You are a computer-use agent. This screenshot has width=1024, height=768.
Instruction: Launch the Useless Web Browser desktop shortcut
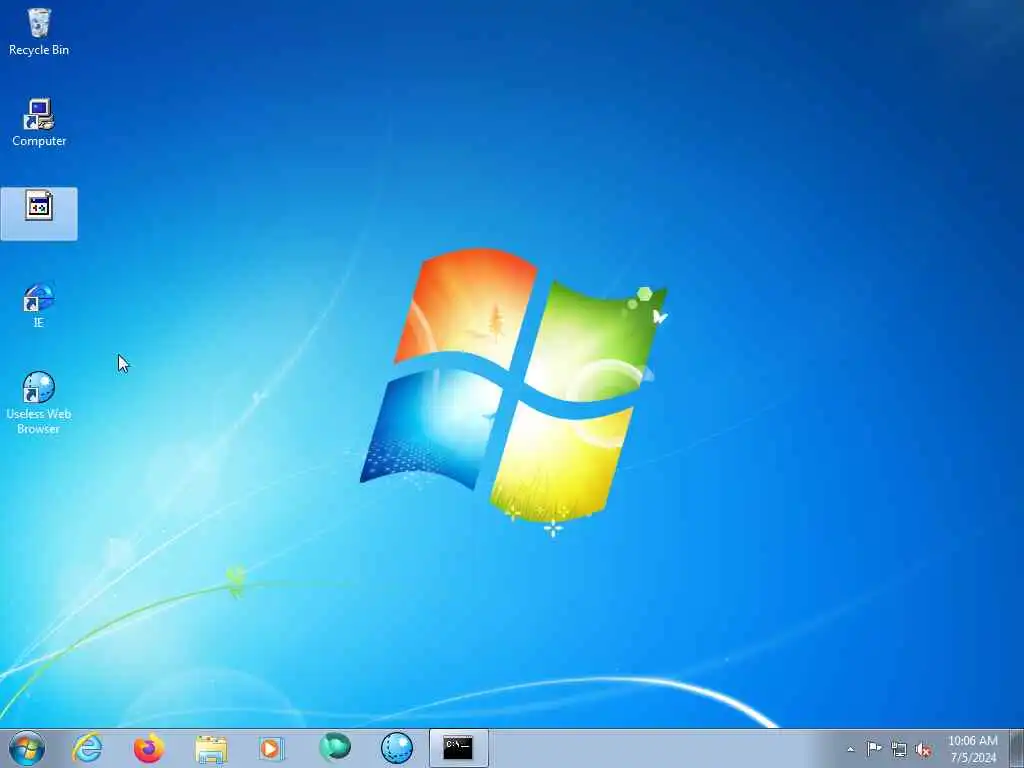tap(39, 403)
